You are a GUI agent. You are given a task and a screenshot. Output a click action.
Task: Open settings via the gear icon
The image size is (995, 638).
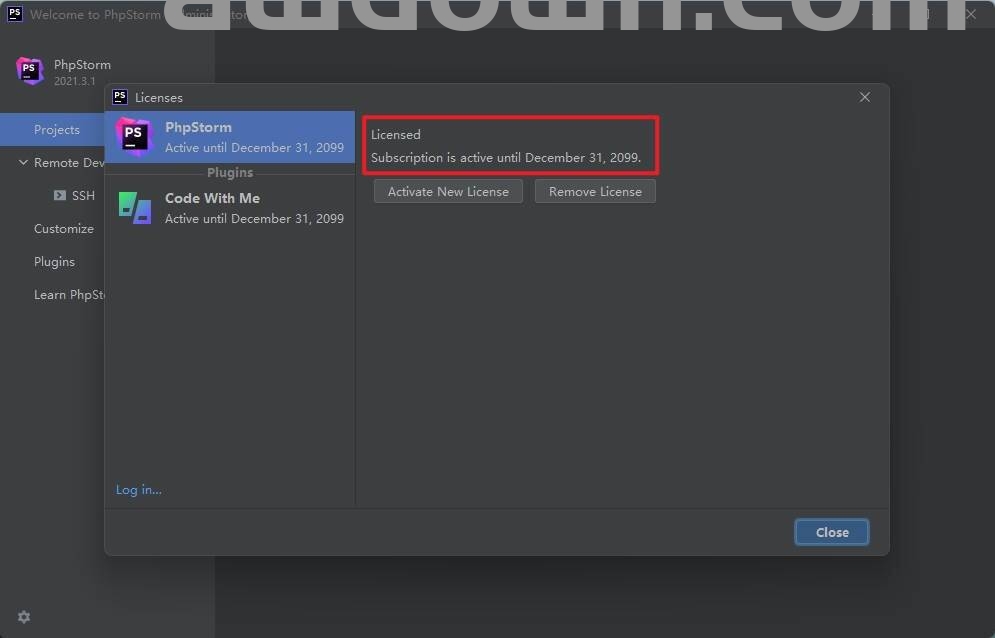[24, 617]
